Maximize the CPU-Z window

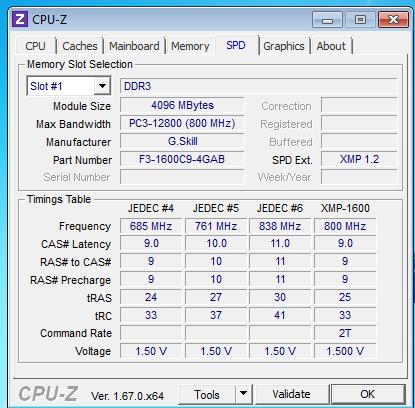coord(360,20)
